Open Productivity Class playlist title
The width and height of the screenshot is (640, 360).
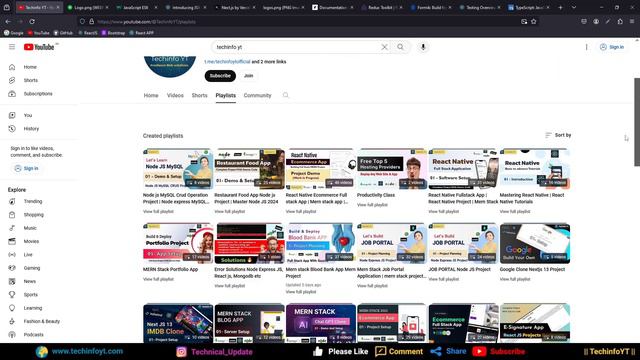(376, 195)
